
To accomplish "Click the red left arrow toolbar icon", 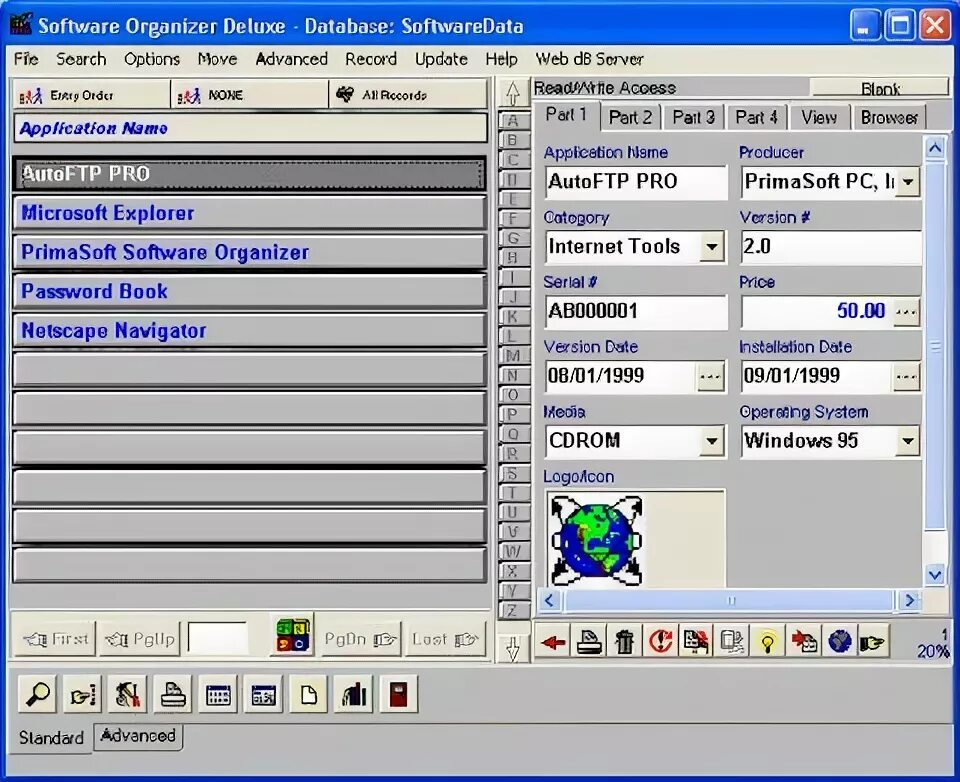I will pos(553,643).
